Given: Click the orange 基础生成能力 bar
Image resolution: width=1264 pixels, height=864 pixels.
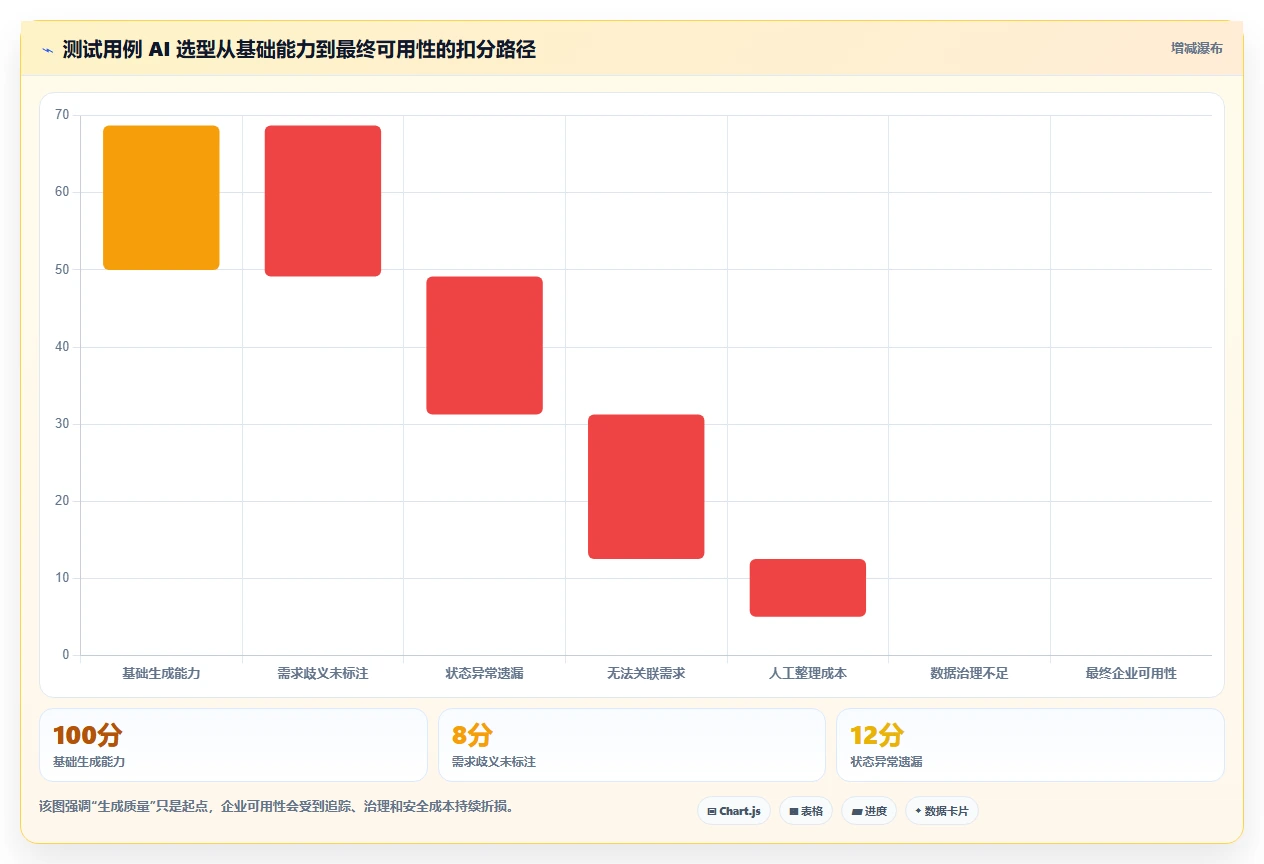Looking at the screenshot, I should pyautogui.click(x=161, y=198).
